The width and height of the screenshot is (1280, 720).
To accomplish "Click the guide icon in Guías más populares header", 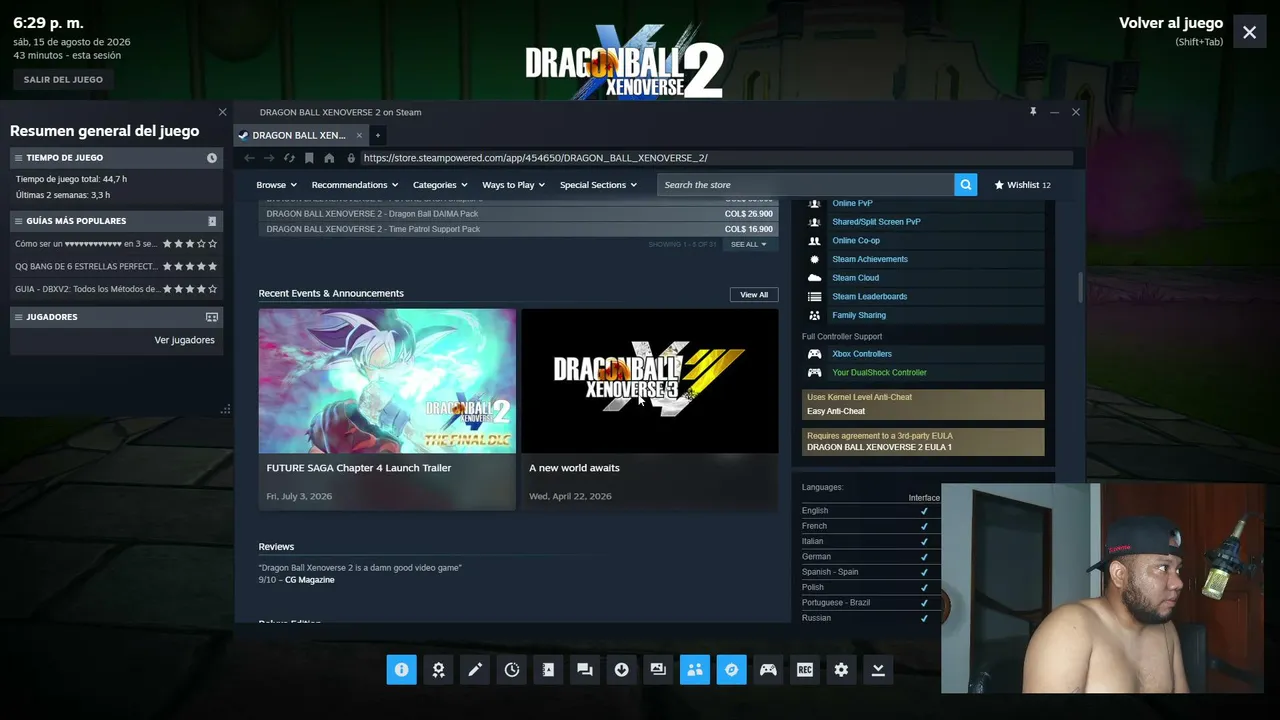I will (212, 221).
